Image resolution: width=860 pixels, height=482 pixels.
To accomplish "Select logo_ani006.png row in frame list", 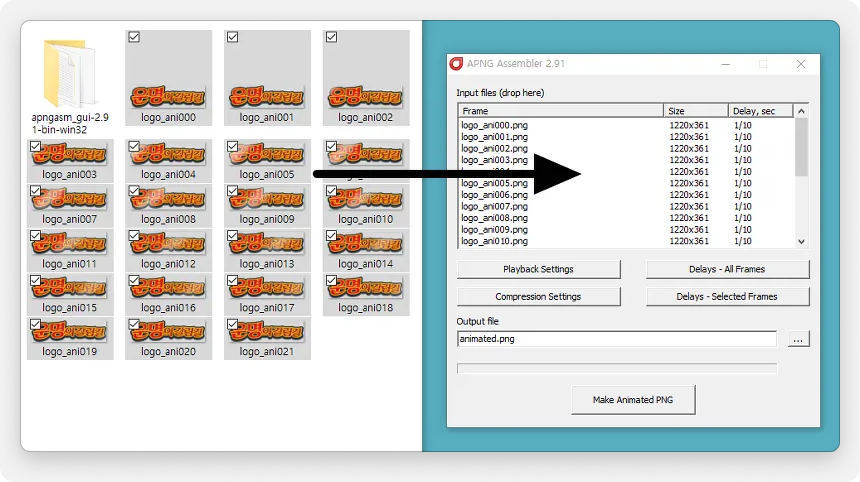I will coord(625,195).
